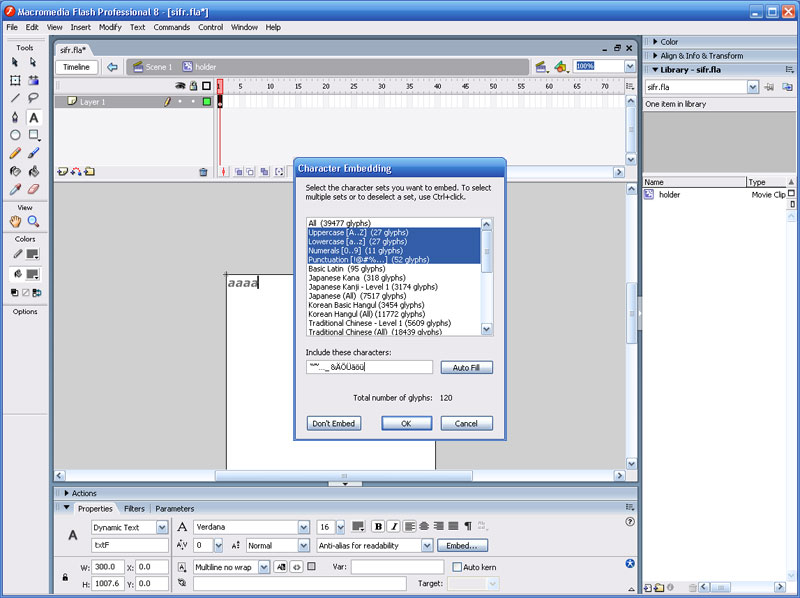The height and width of the screenshot is (598, 800).
Task: Select the Text tool
Action: tap(33, 117)
